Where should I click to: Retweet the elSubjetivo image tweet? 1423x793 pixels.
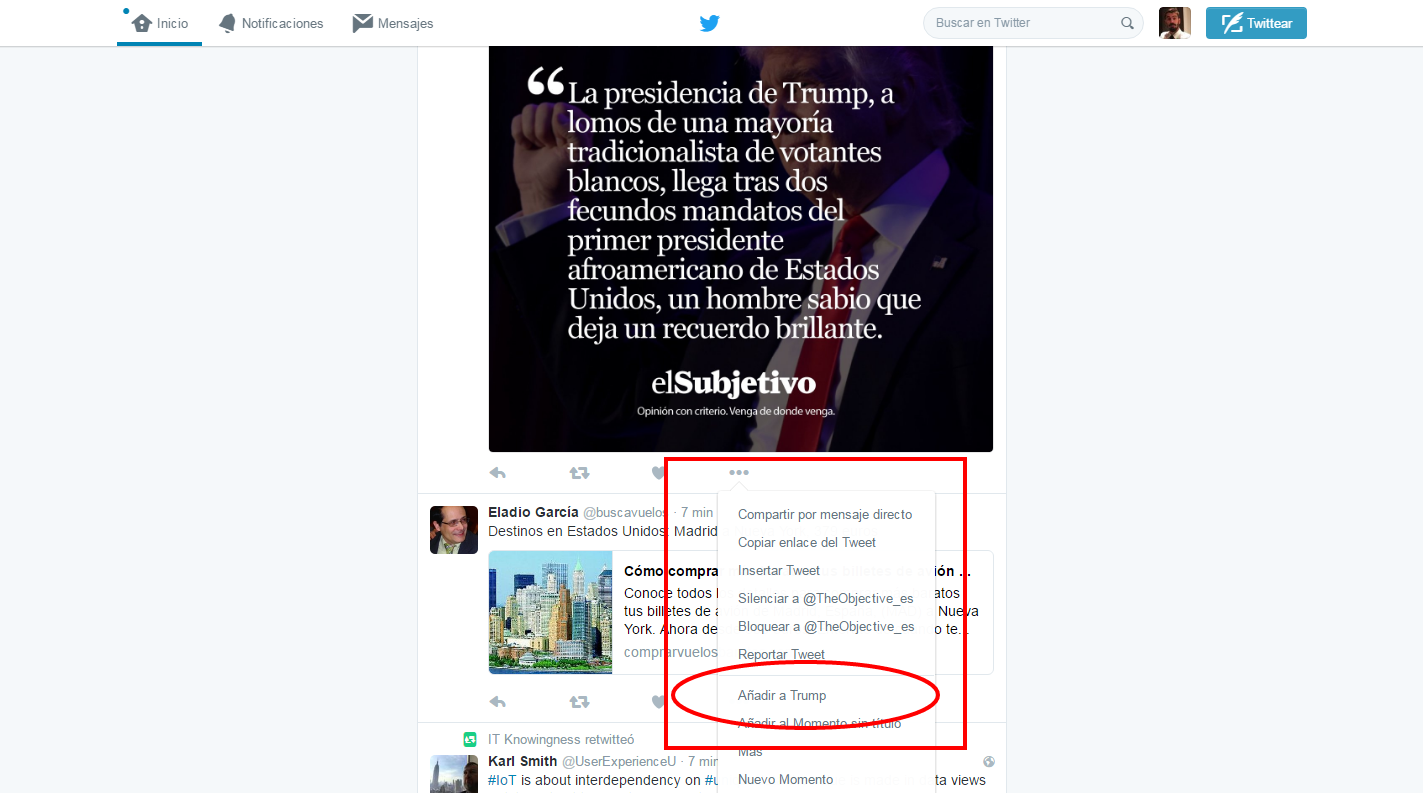click(579, 473)
